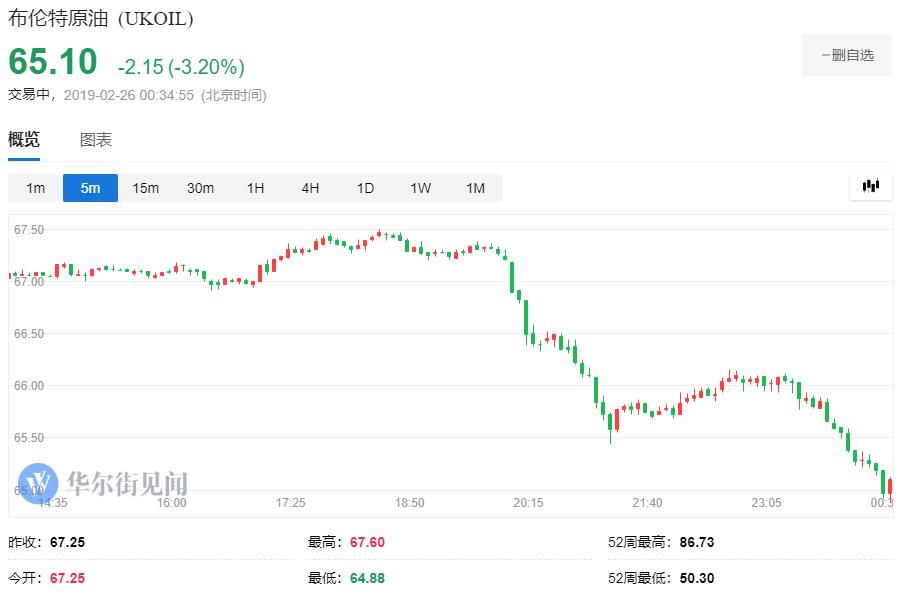Viewport: 902px width, 592px height.
Task: Switch chart to 30m interval
Action: coord(200,188)
